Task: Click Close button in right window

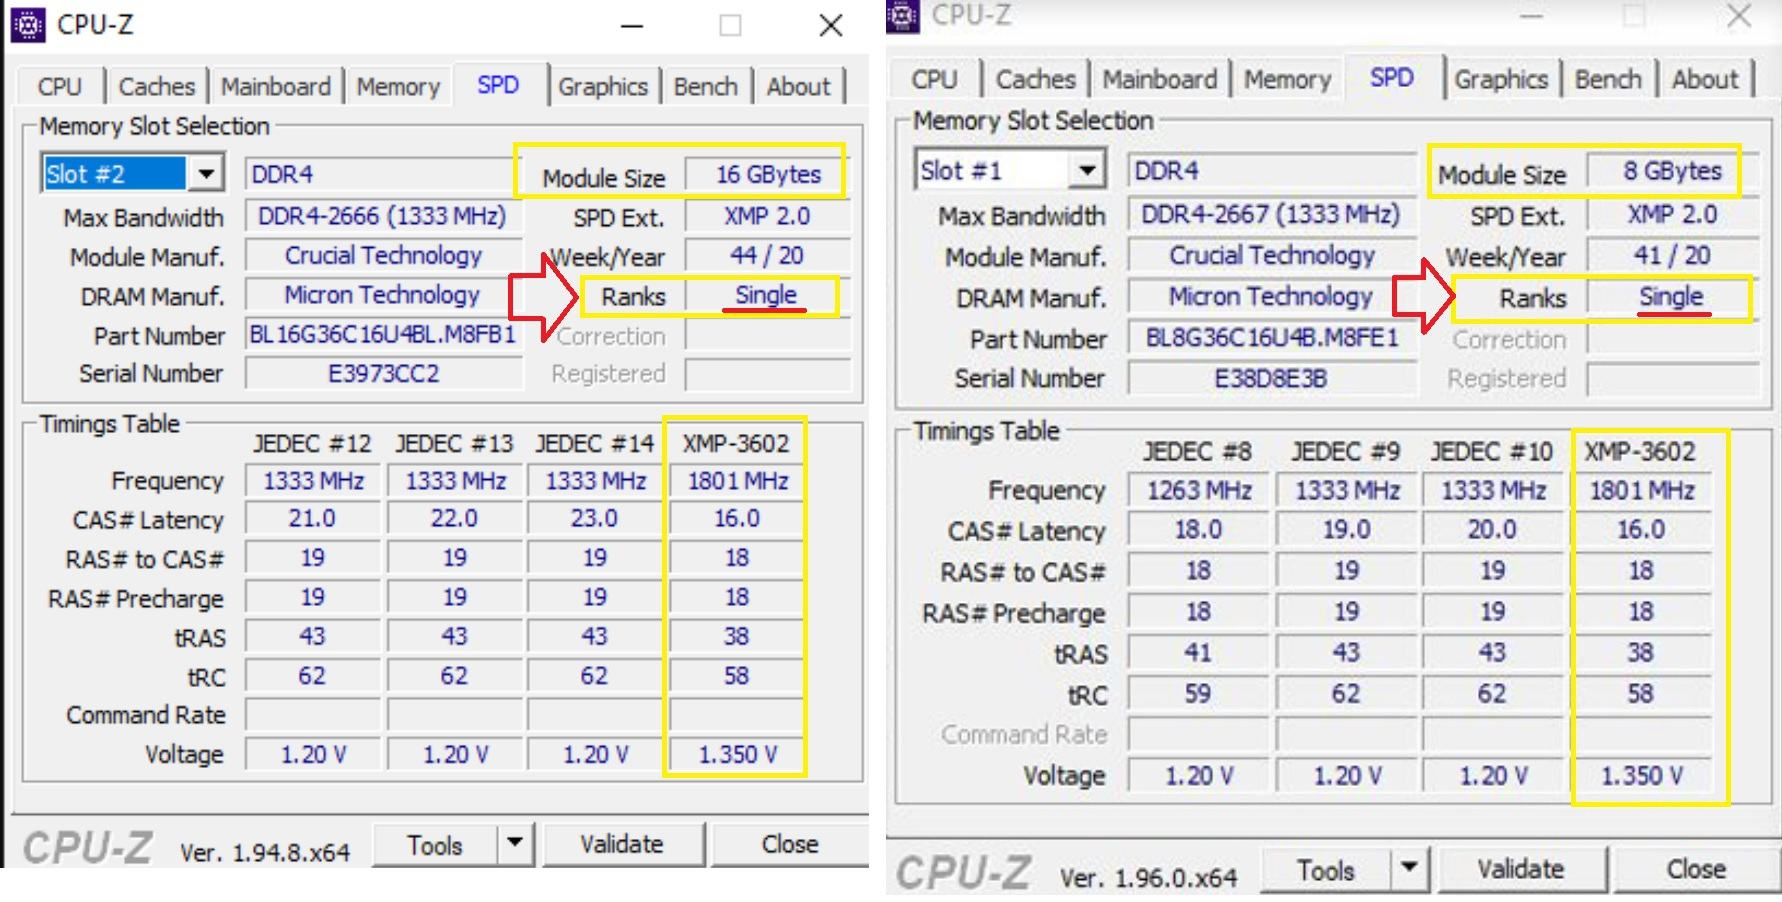Action: pyautogui.click(x=1696, y=870)
